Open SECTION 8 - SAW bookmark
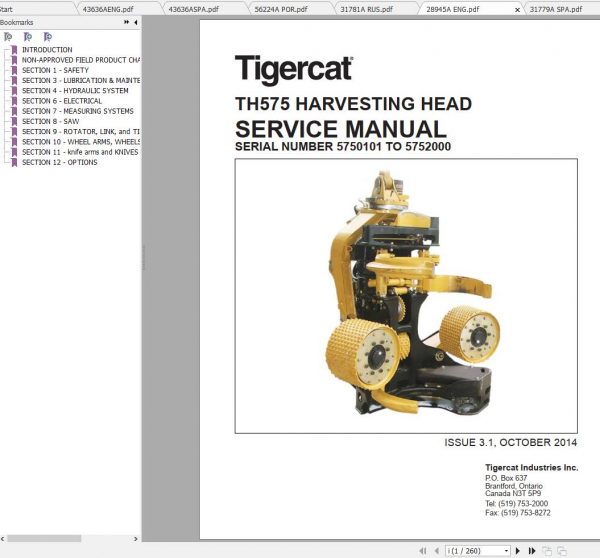 point(51,121)
